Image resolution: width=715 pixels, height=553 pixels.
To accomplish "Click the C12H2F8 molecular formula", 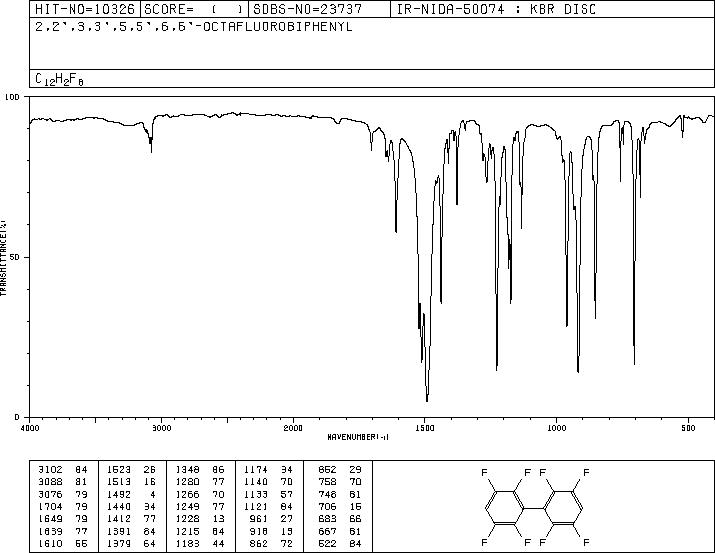I will pos(59,79).
